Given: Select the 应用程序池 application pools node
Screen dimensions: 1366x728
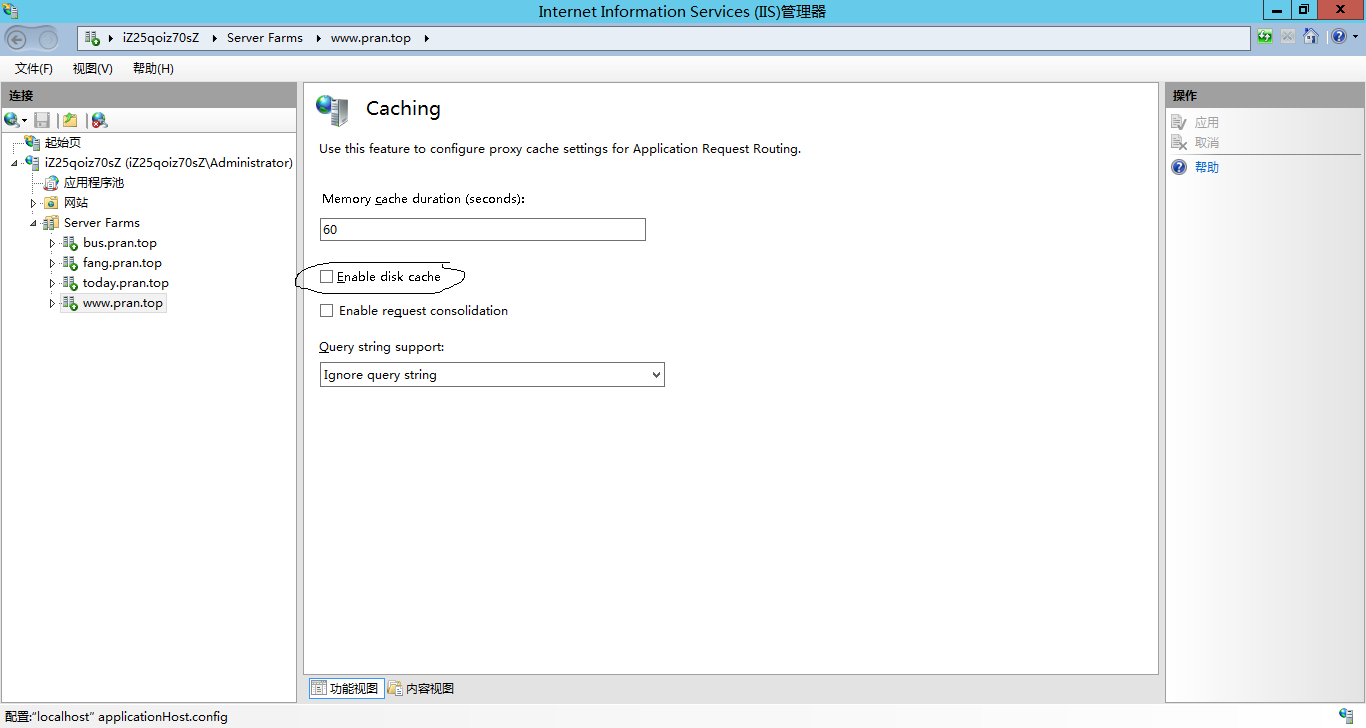Looking at the screenshot, I should click(x=93, y=183).
